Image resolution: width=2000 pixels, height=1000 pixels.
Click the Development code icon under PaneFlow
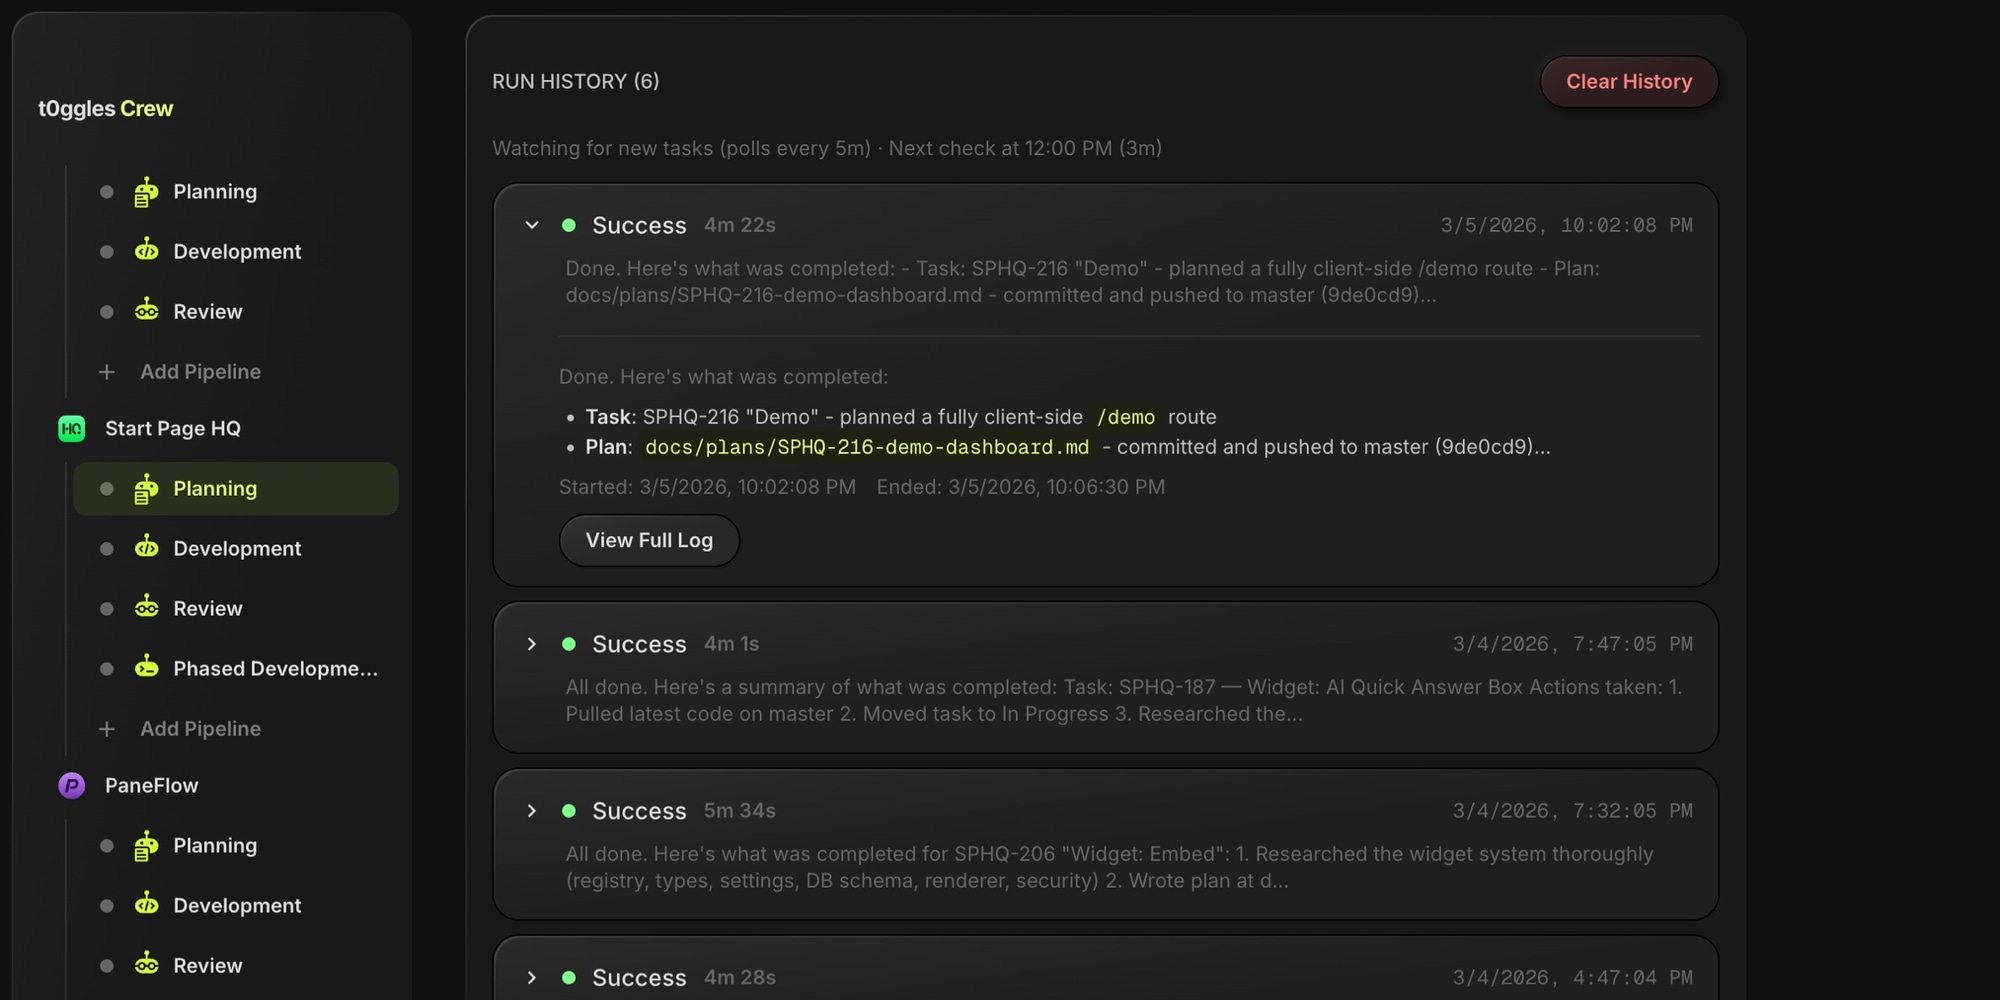tap(146, 905)
